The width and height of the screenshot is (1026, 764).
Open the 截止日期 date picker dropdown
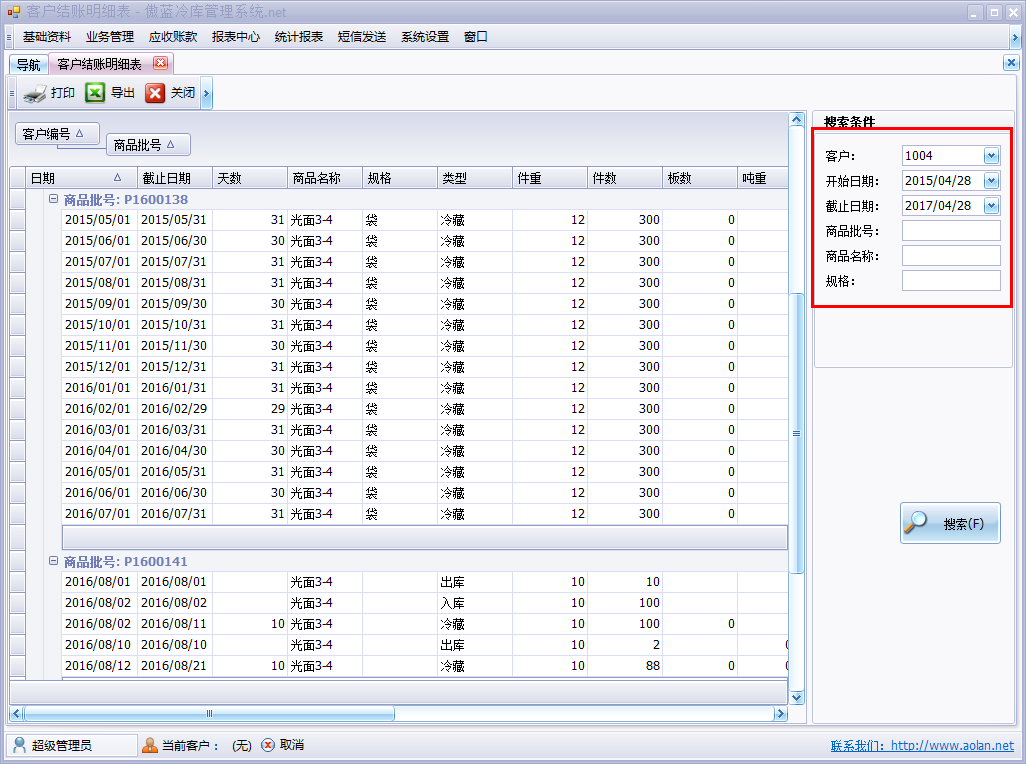tap(991, 206)
